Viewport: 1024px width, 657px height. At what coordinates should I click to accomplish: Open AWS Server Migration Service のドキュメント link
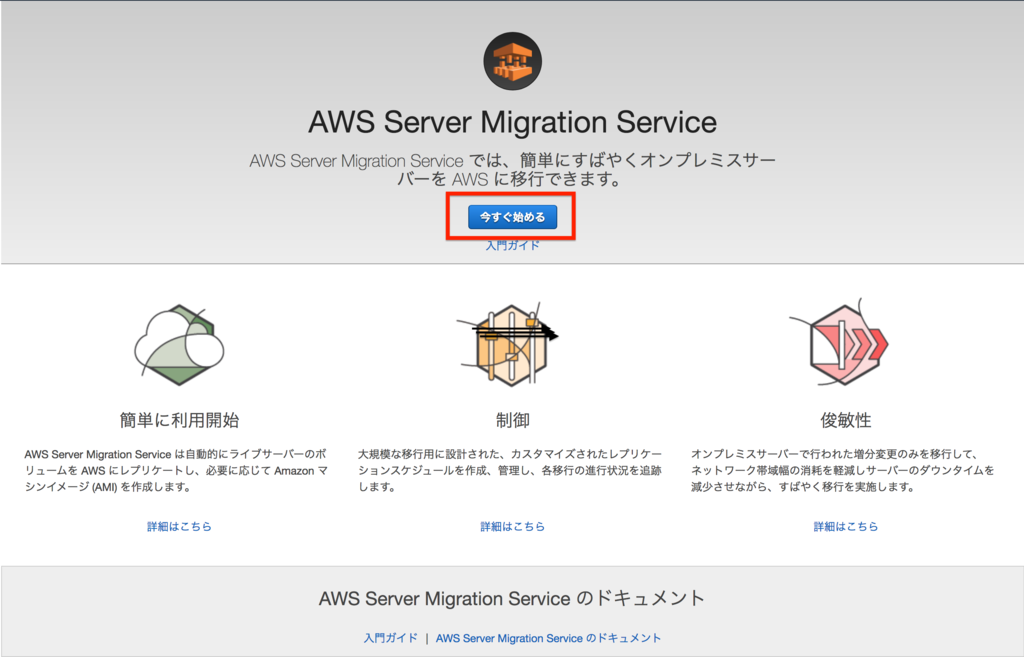tap(548, 638)
